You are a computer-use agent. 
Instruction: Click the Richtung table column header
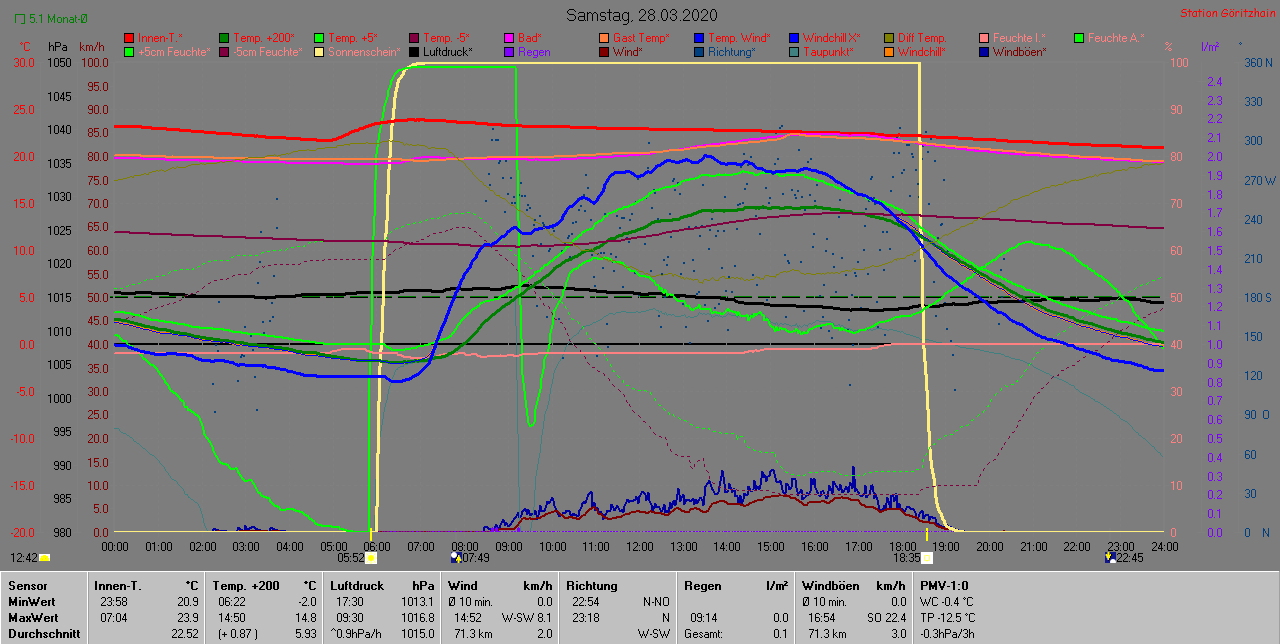(x=592, y=585)
